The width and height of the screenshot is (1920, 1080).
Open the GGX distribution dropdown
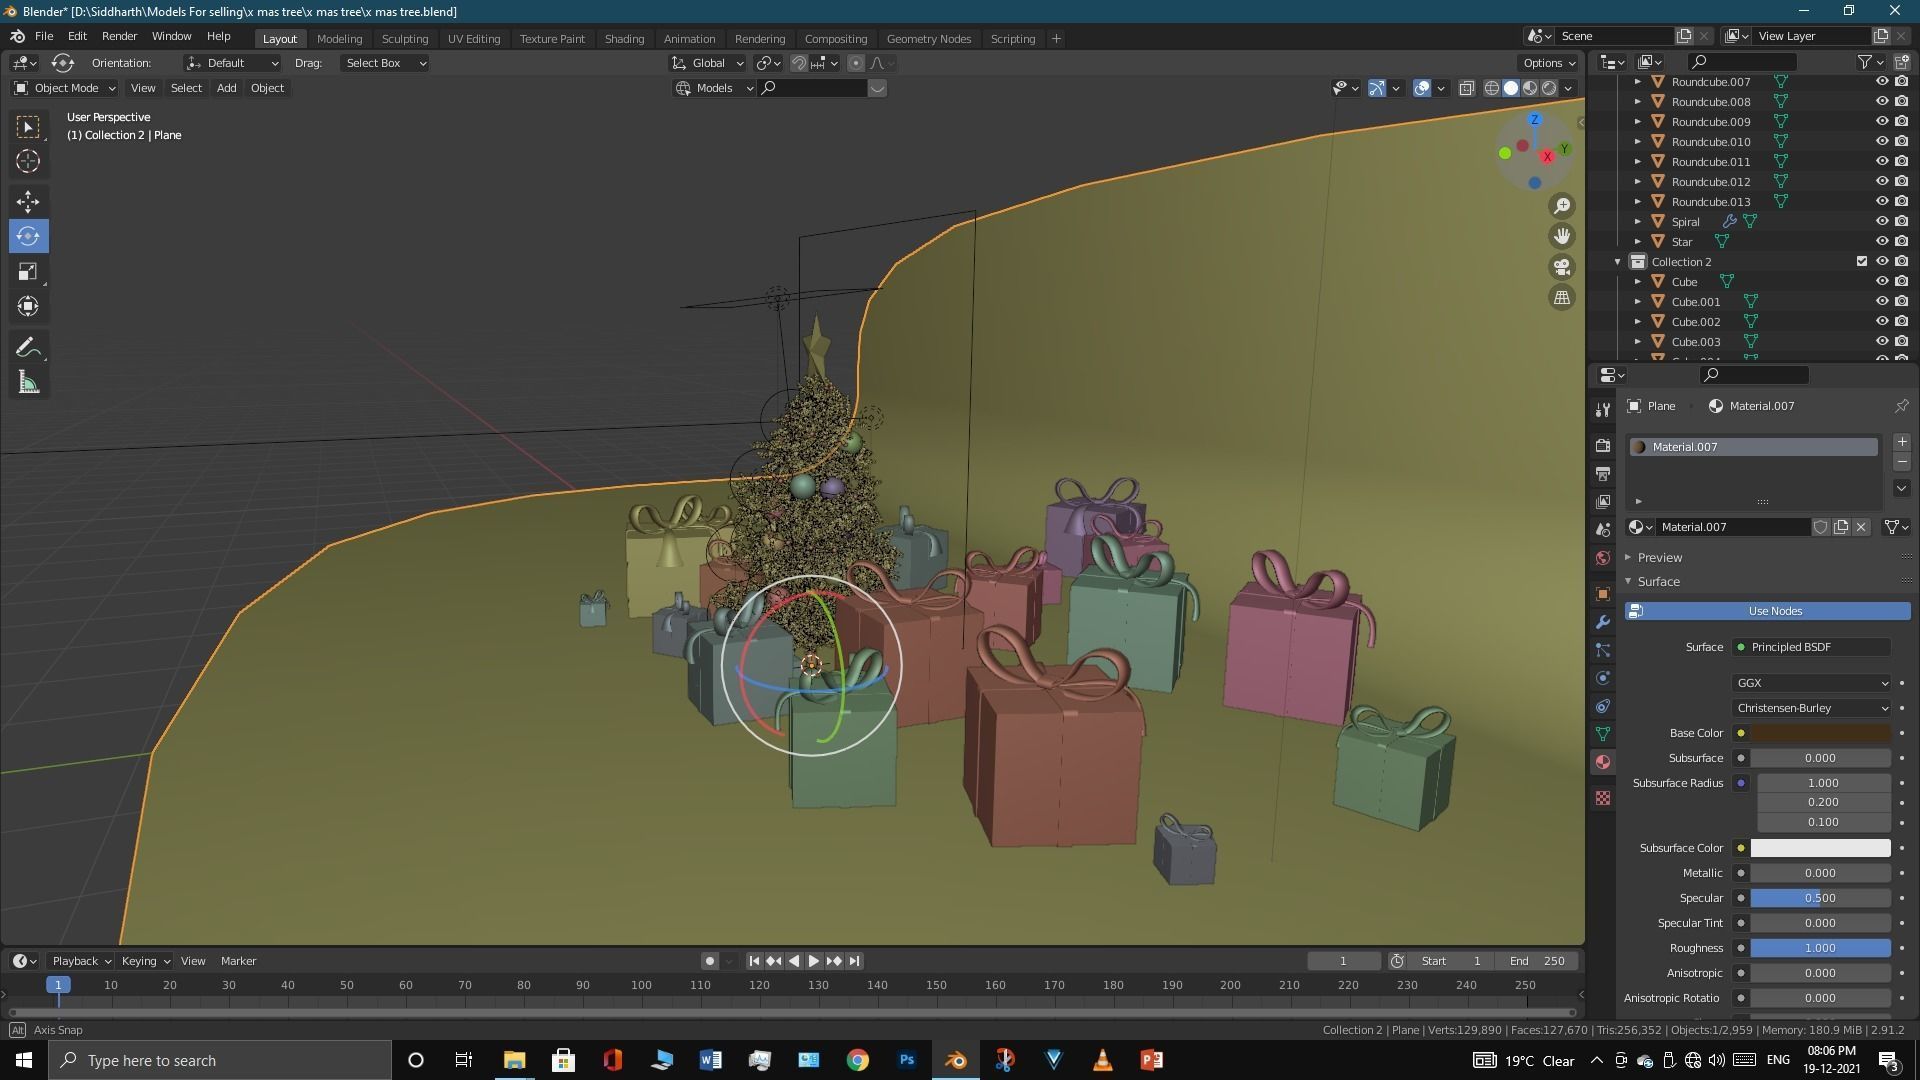tap(1811, 683)
